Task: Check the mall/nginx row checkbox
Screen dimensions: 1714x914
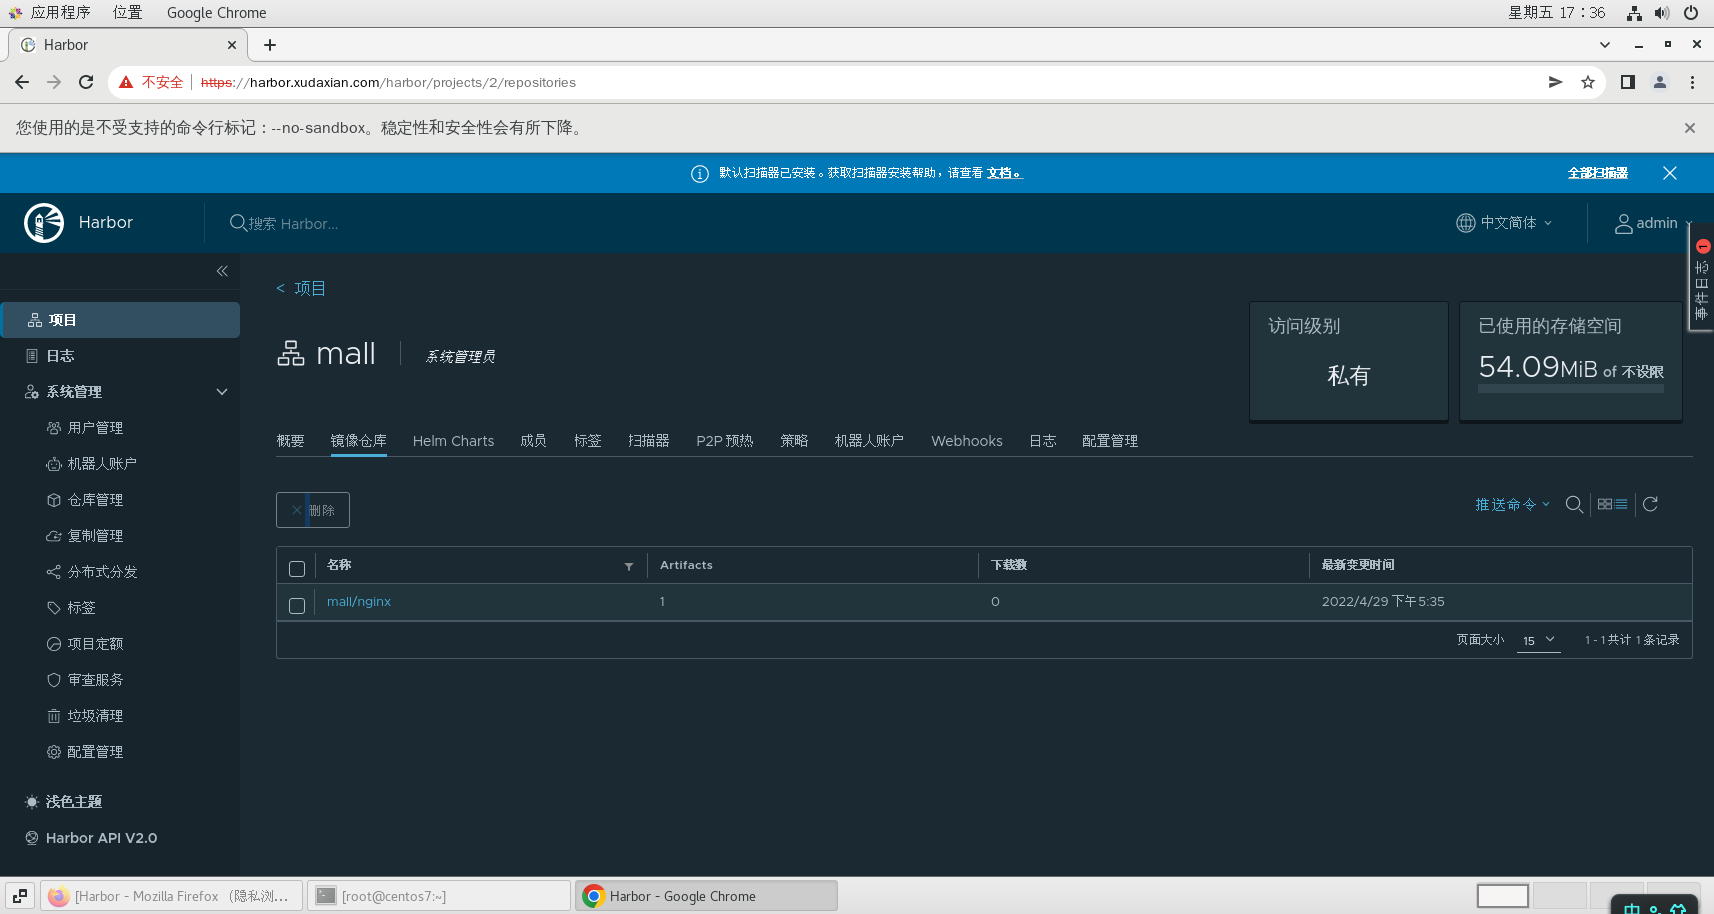Action: 297,606
